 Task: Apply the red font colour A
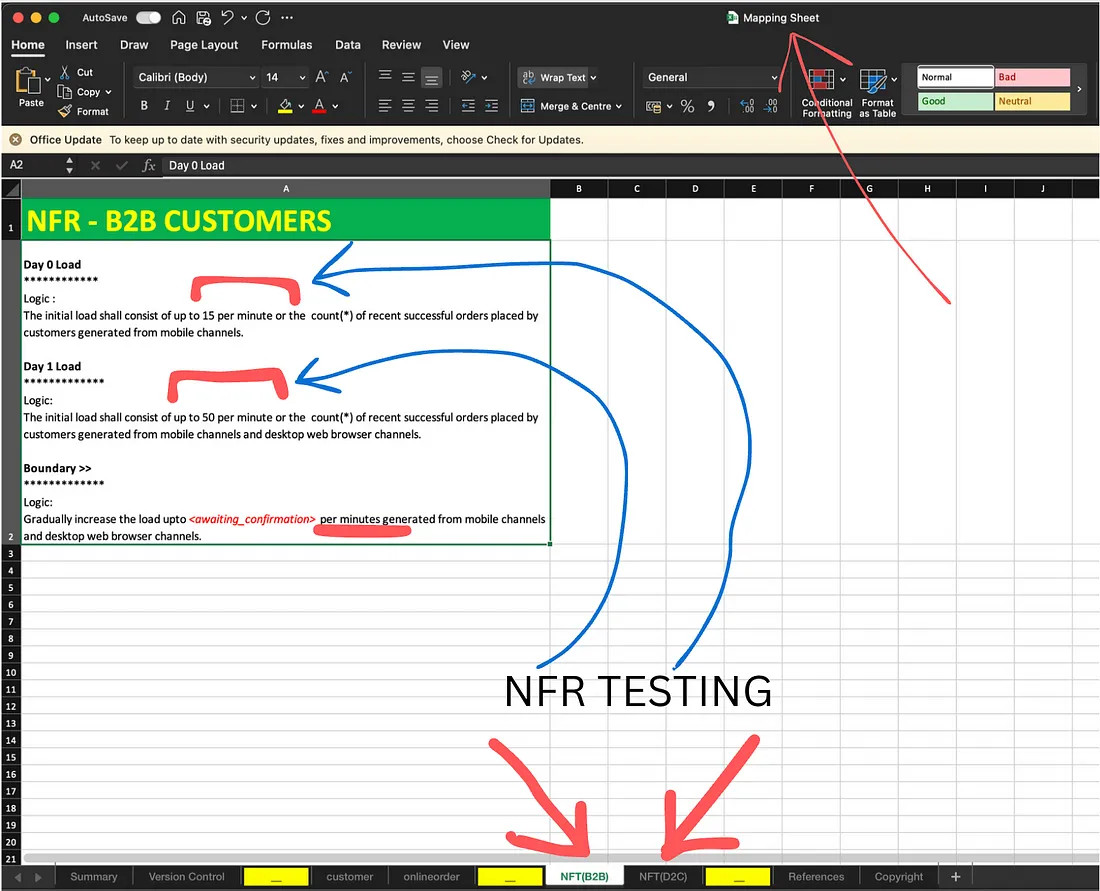(319, 105)
